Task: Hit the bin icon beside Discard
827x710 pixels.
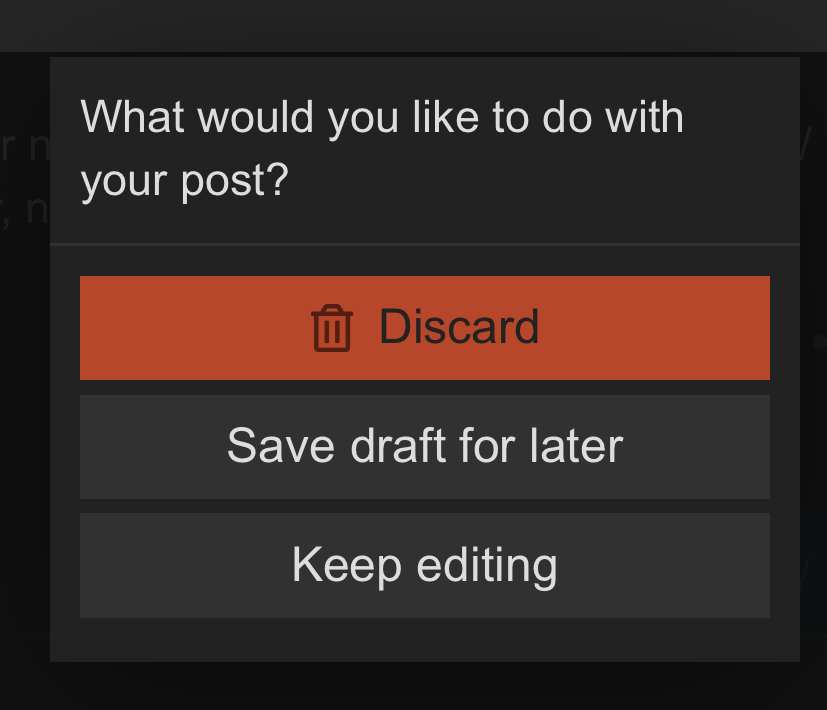Action: (331, 329)
